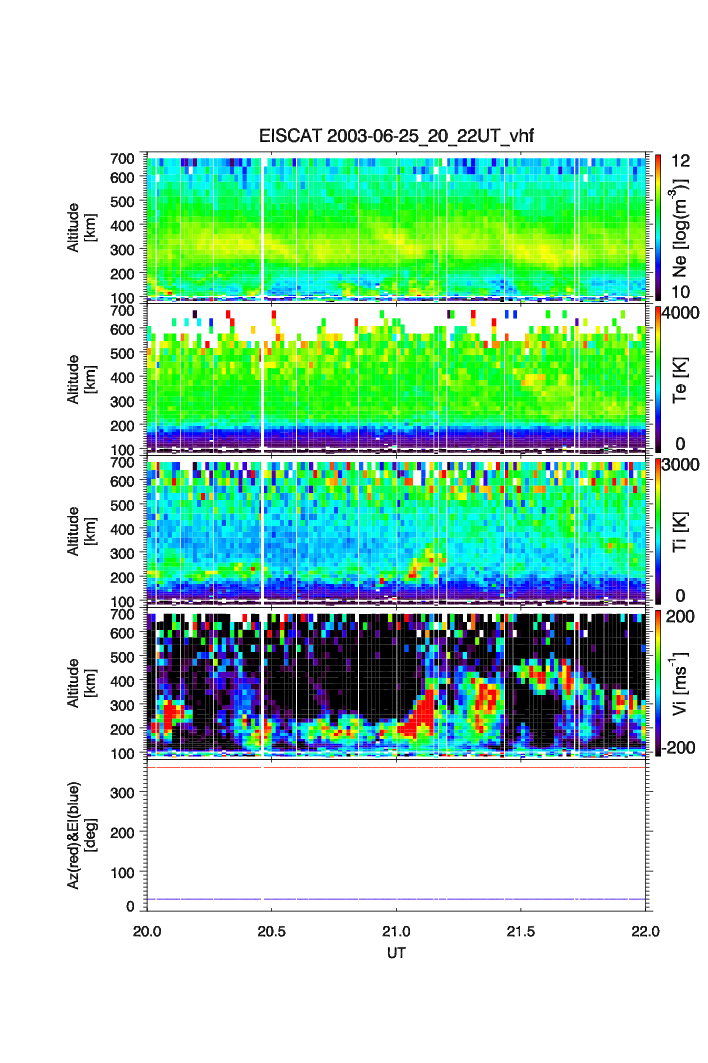Click the 21.0 tick on UT axis
The image size is (708, 1063).
coord(397,931)
